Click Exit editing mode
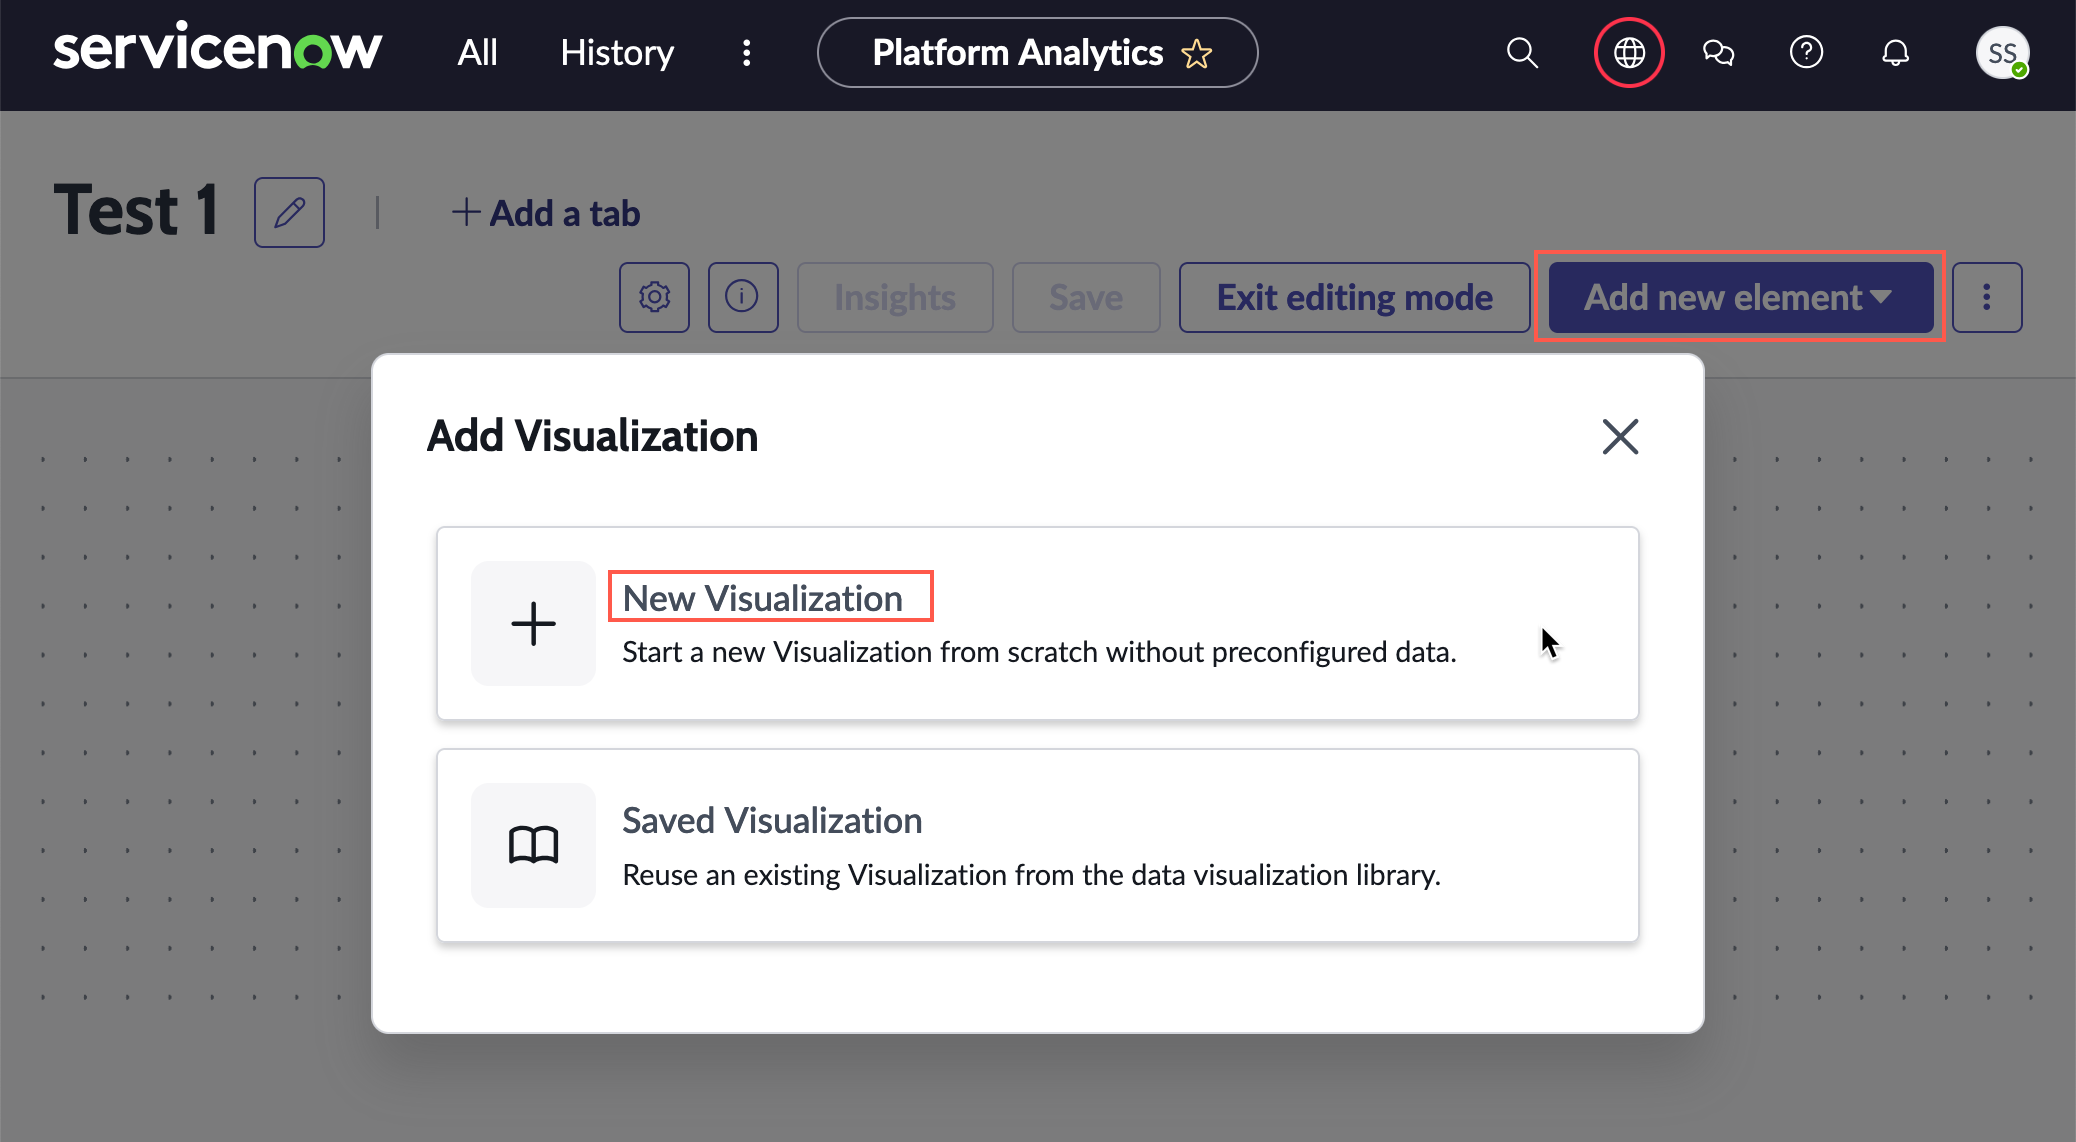Image resolution: width=2076 pixels, height=1142 pixels. 1354,297
